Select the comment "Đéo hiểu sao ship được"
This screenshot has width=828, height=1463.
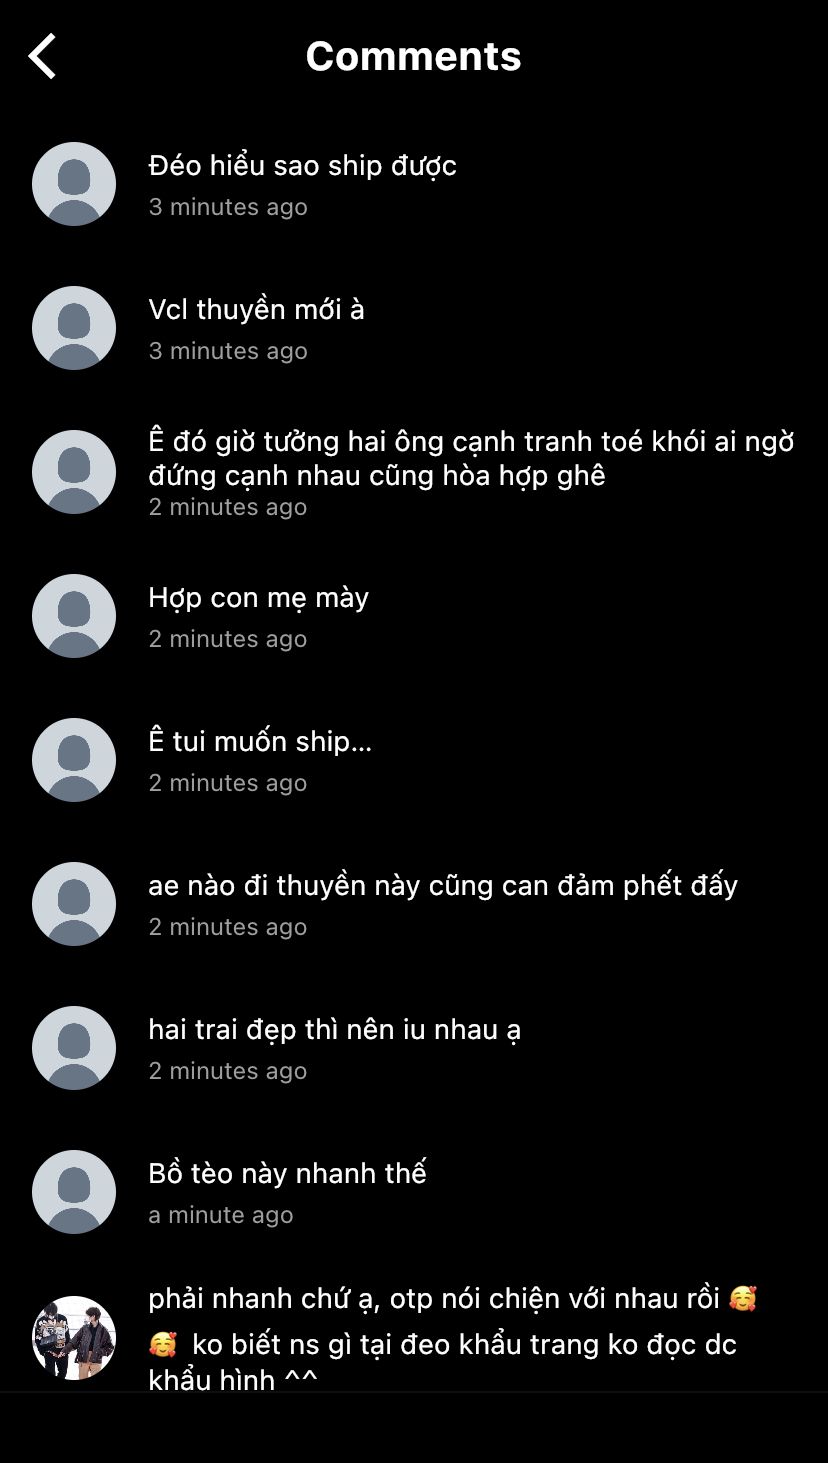(302, 166)
